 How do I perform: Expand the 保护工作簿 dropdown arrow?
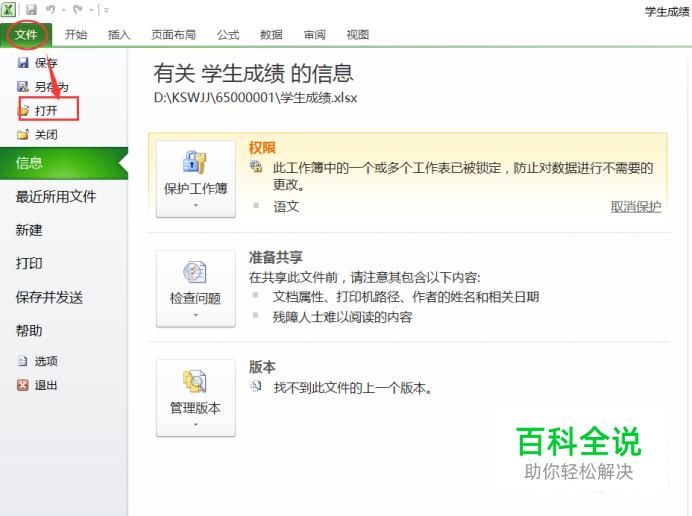[x=196, y=205]
